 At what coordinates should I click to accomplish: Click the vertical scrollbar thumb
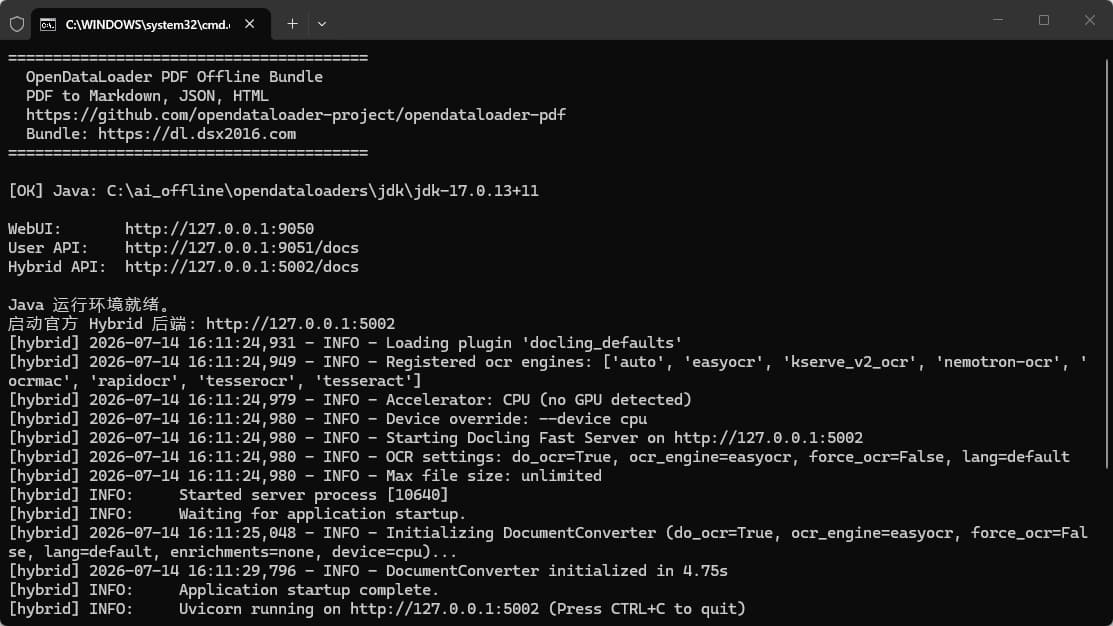pyautogui.click(x=1107, y=264)
